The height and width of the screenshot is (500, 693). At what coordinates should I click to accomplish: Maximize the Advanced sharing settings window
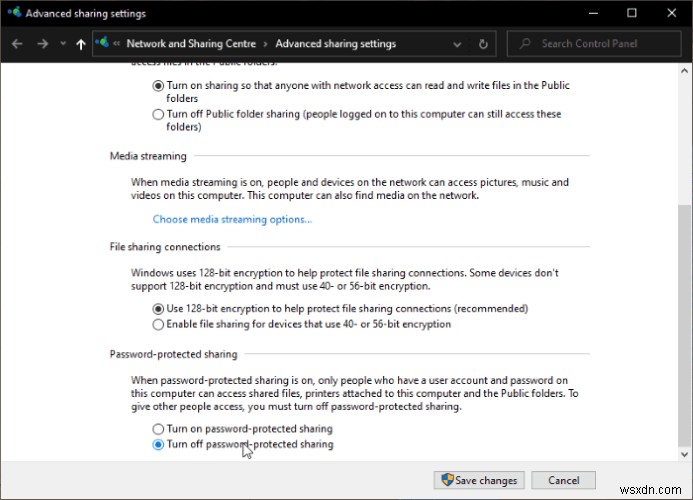632,13
